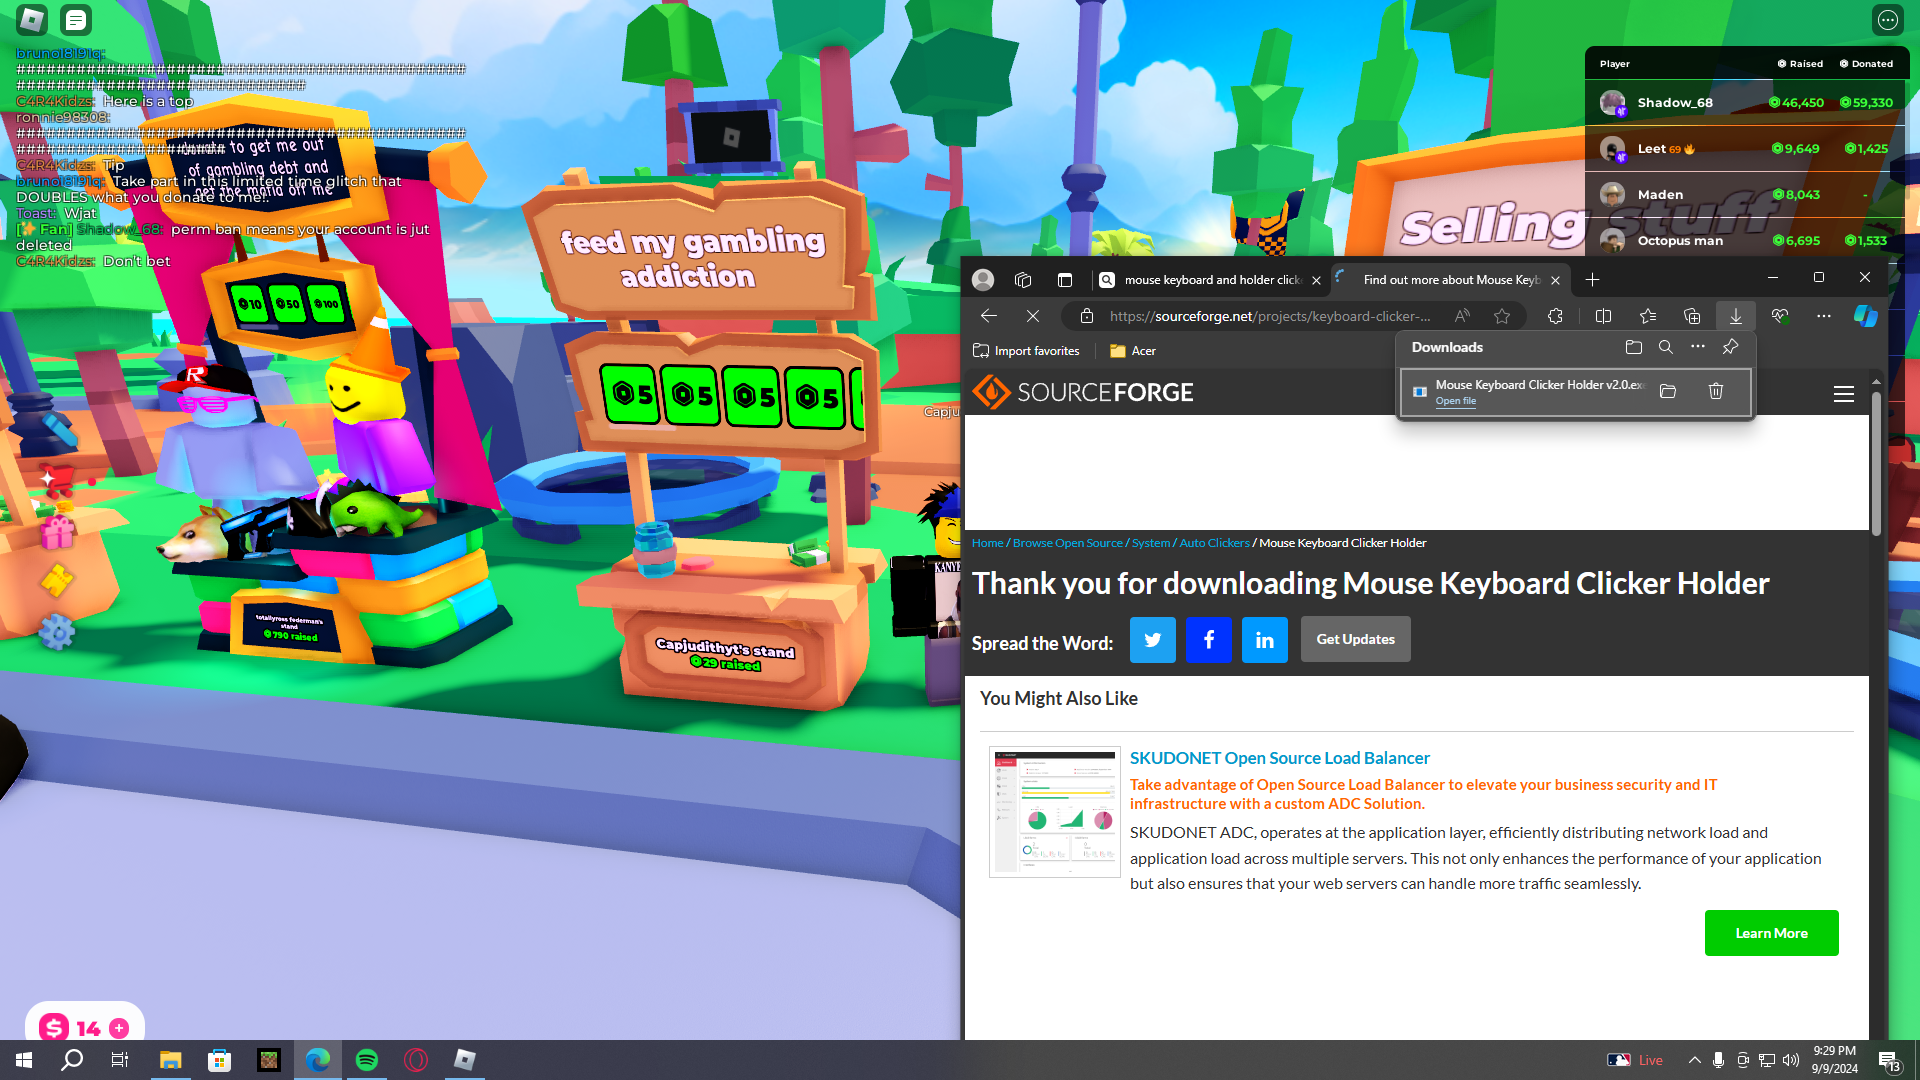This screenshot has height=1080, width=1920.
Task: Share page on Twitter
Action: (x=1152, y=640)
